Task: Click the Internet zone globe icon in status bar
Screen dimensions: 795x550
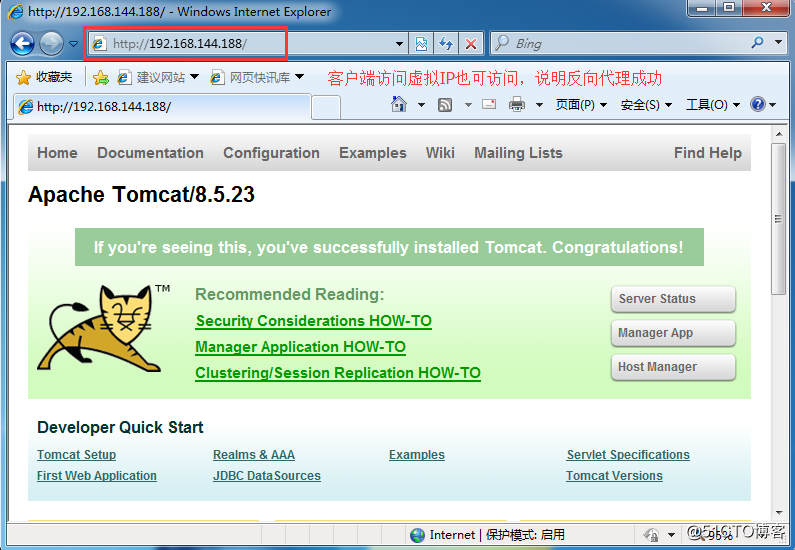Action: click(x=418, y=535)
